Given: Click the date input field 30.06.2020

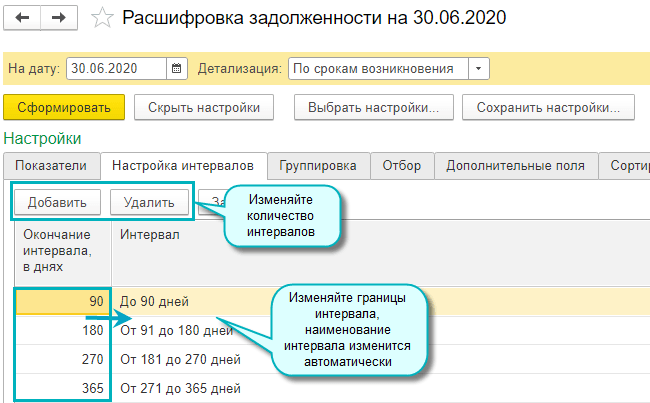Looking at the screenshot, I should [115, 69].
